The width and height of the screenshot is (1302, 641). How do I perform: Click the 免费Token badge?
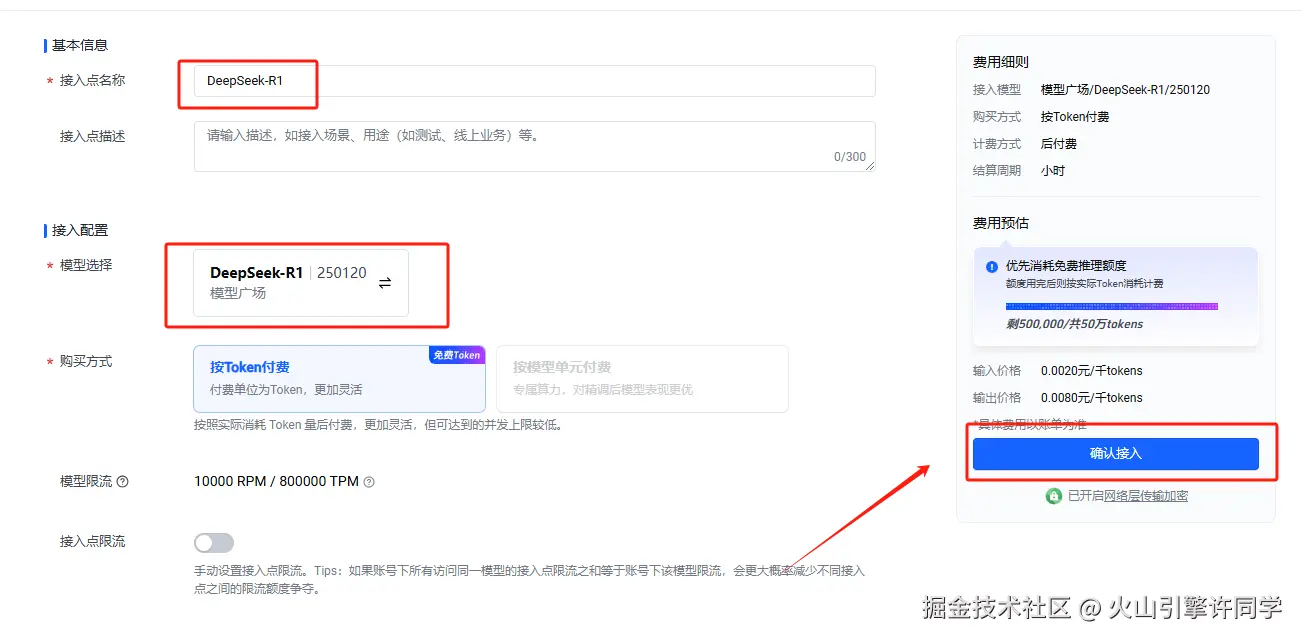(x=457, y=355)
